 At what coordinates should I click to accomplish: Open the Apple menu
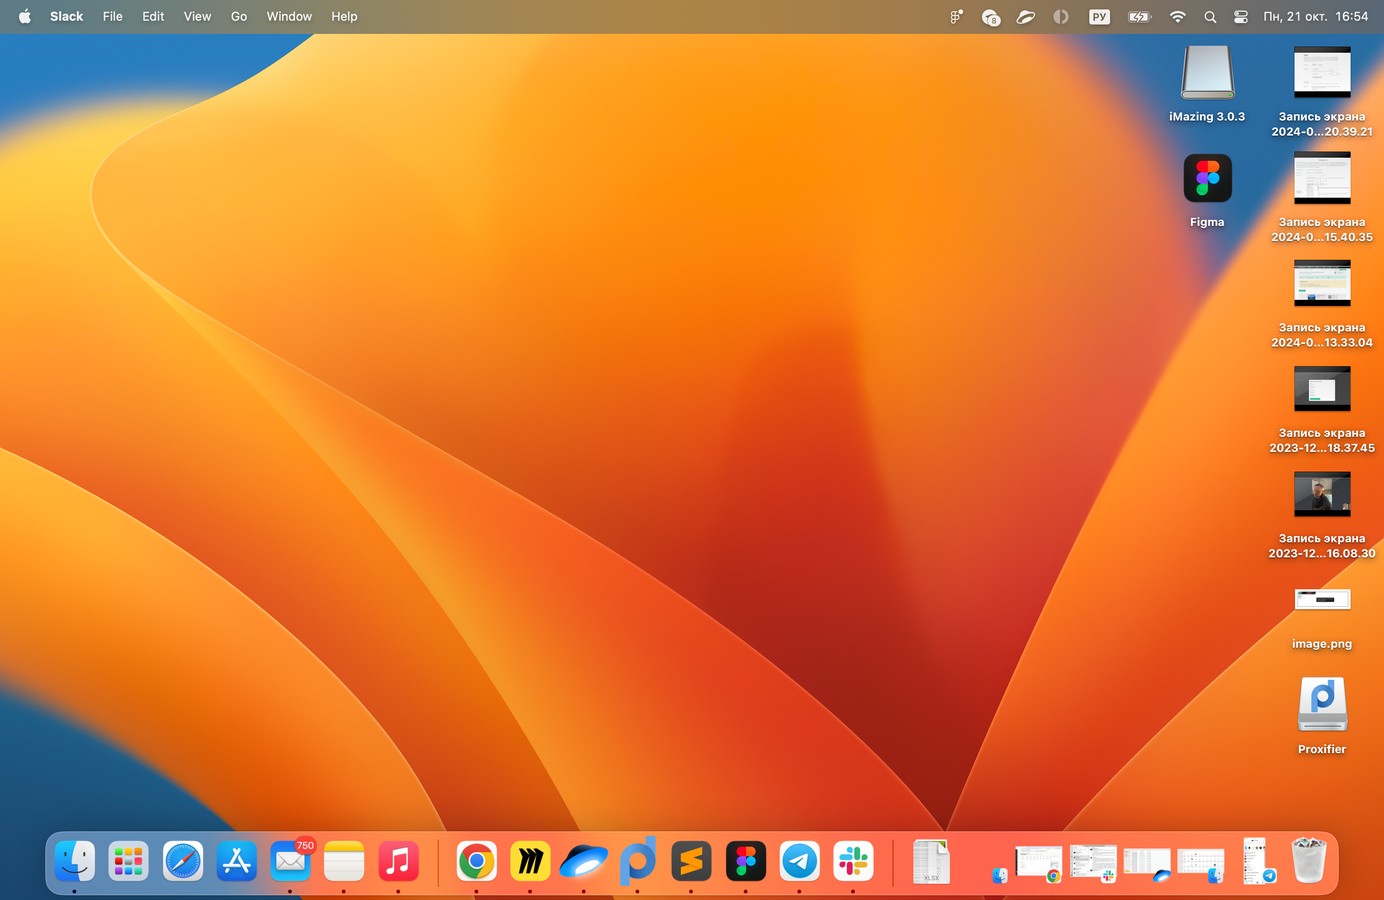(x=25, y=17)
